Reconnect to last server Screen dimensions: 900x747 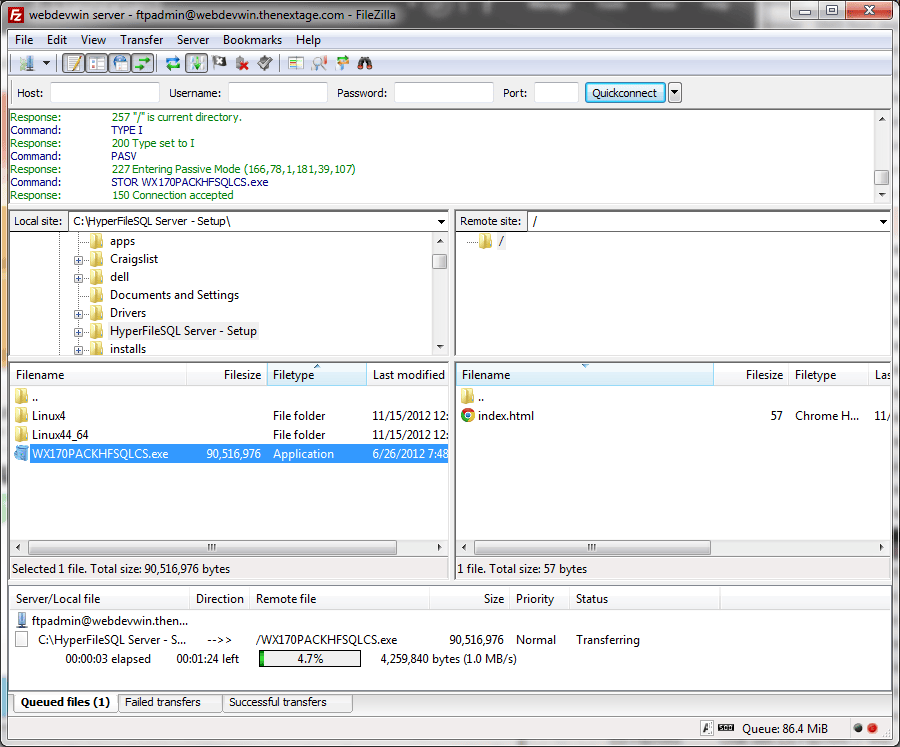[265, 63]
